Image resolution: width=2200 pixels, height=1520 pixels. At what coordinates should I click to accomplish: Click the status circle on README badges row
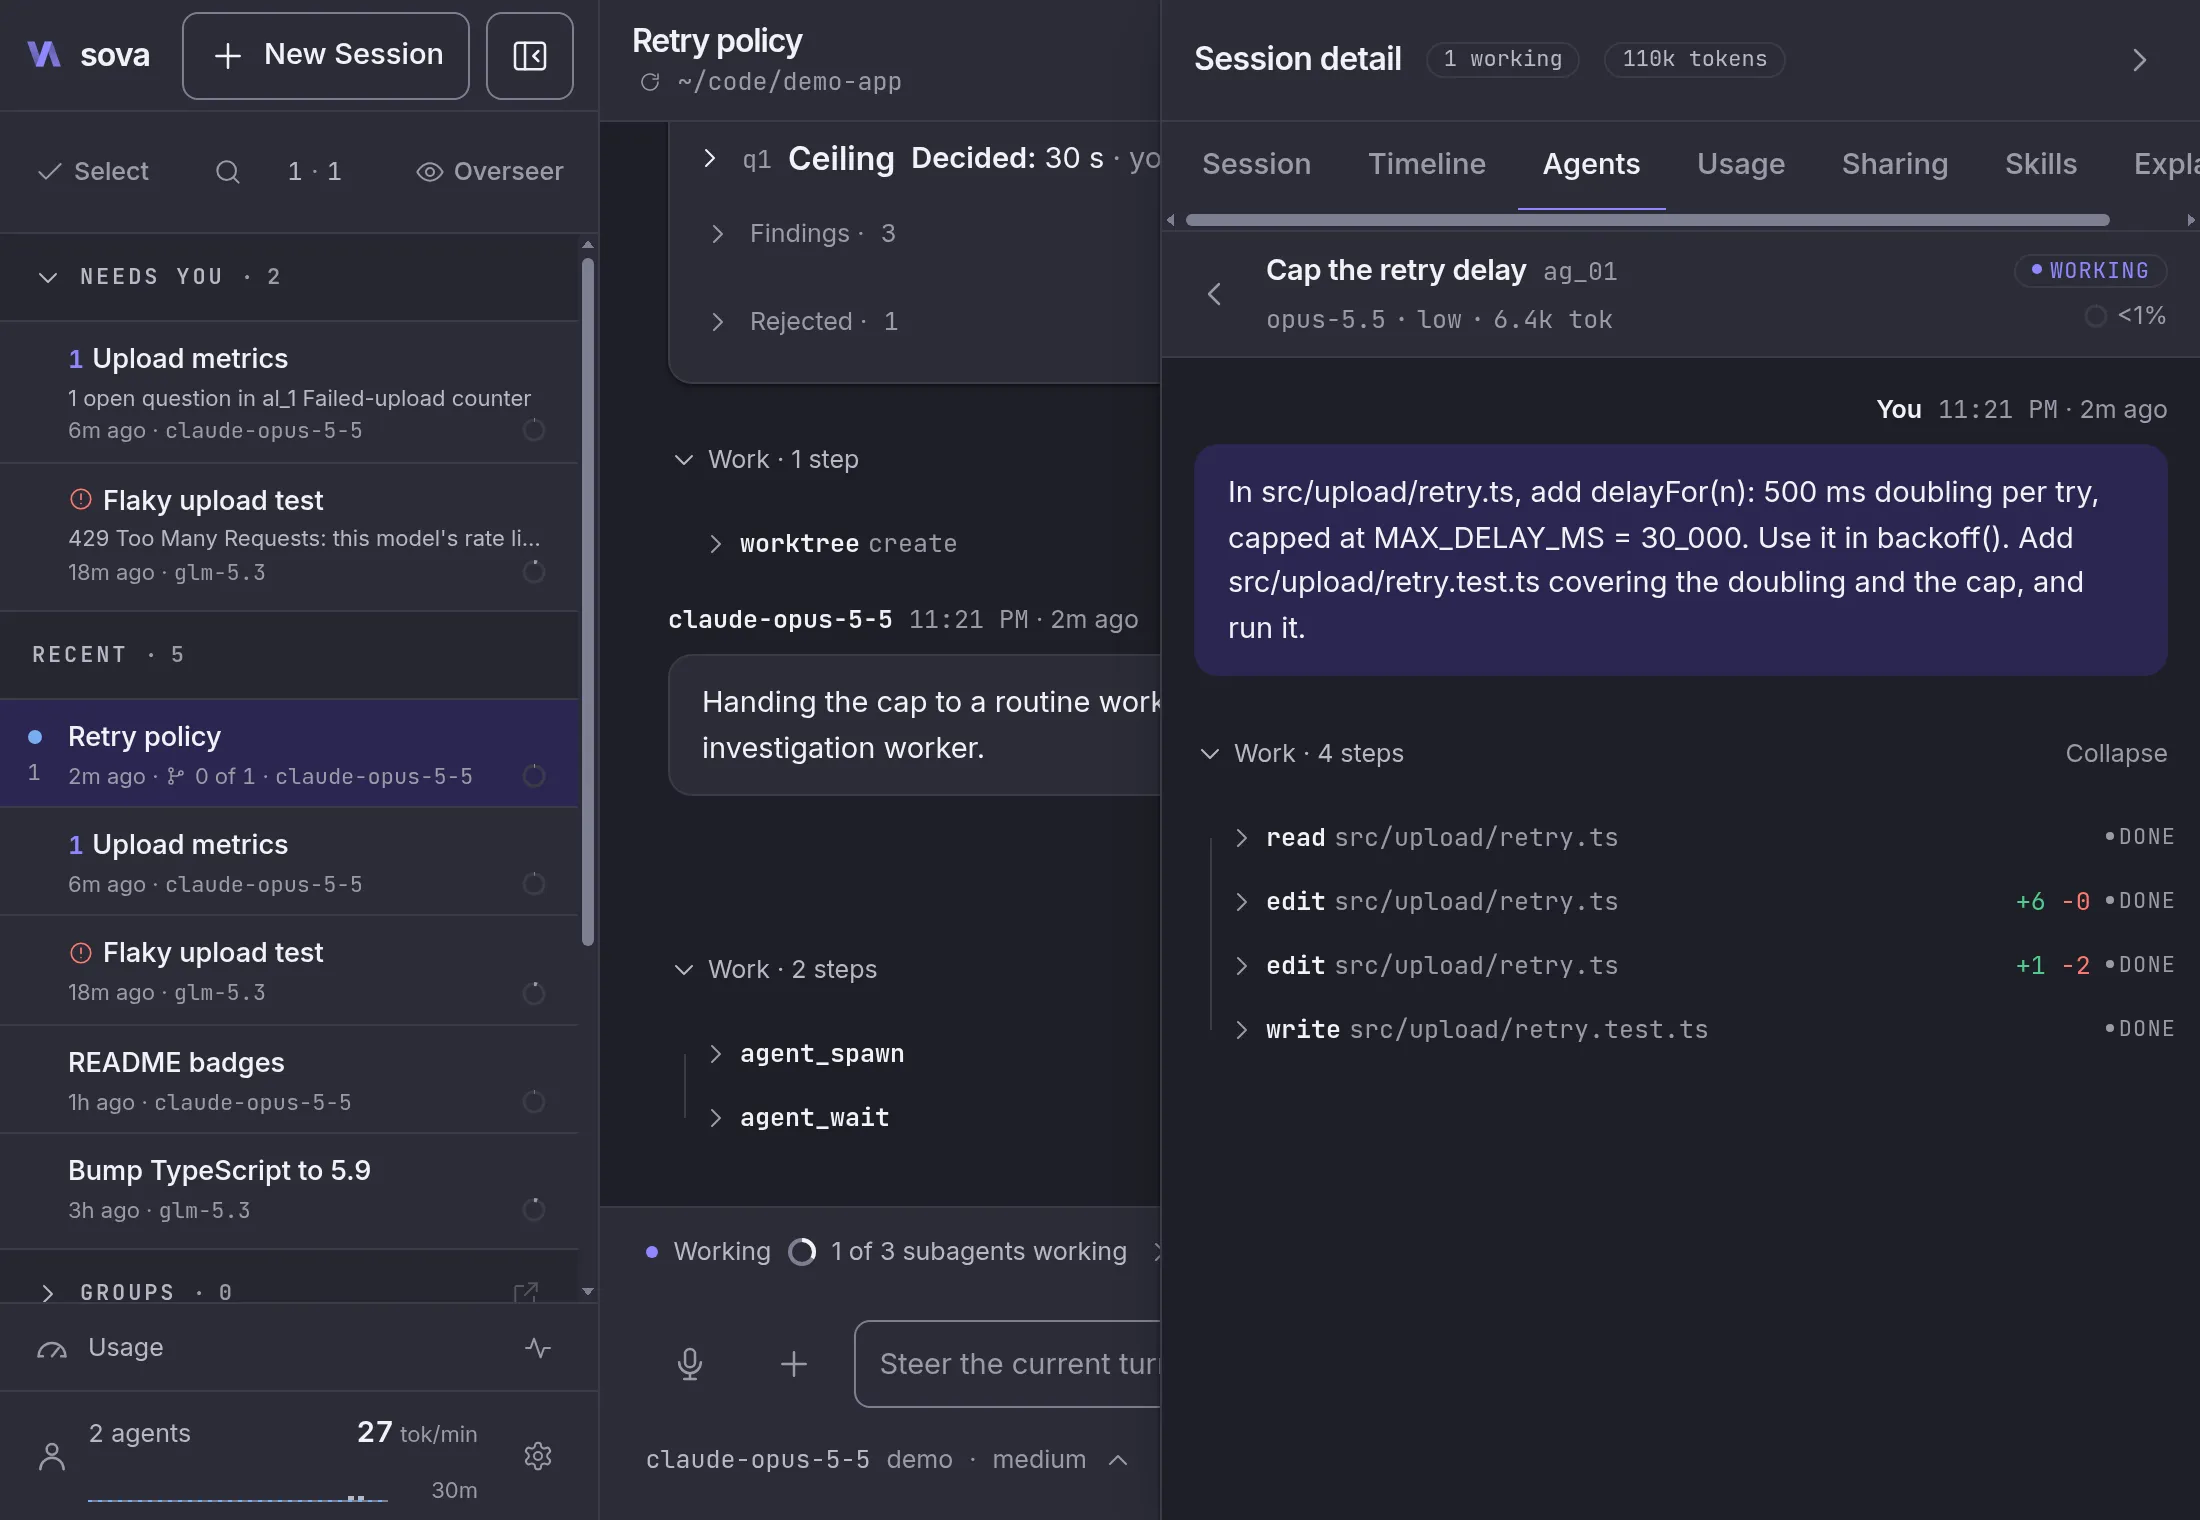(534, 1102)
